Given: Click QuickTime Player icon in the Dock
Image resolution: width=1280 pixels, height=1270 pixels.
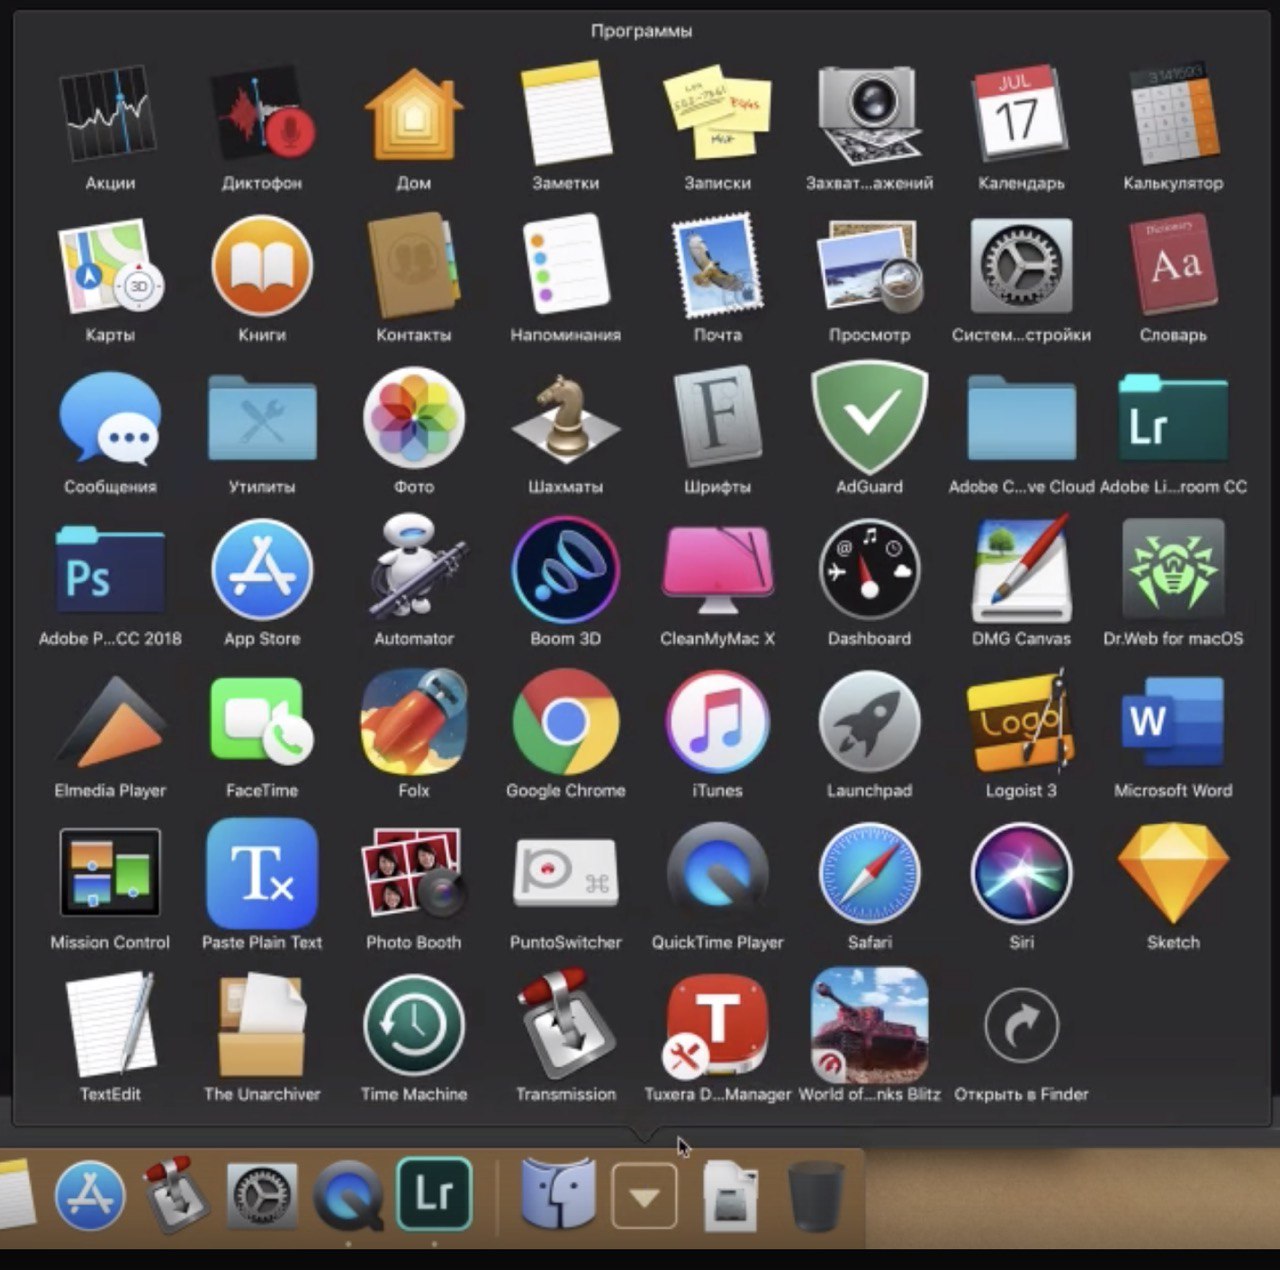Looking at the screenshot, I should [x=348, y=1195].
